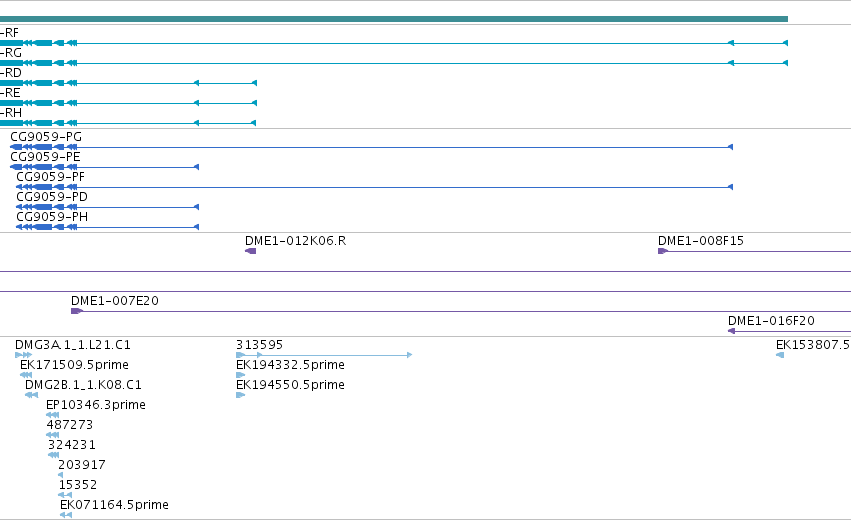Screen dimensions: 851x520
Task: Select the 15352 EST label
Action: point(77,485)
